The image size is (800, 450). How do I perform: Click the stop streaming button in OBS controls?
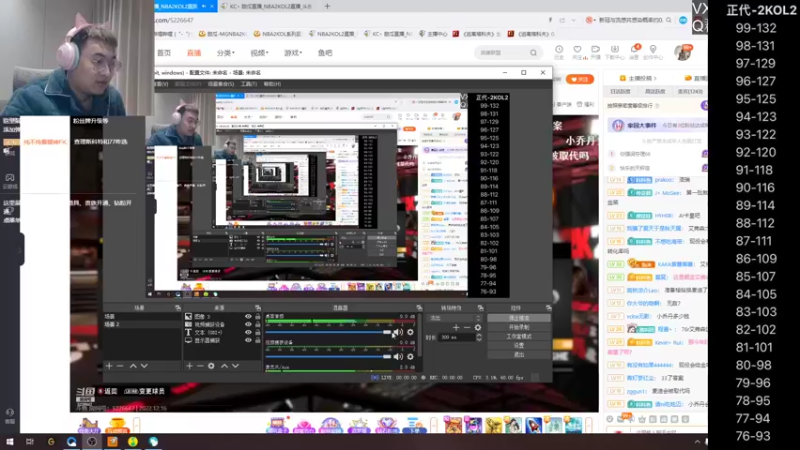[519, 318]
